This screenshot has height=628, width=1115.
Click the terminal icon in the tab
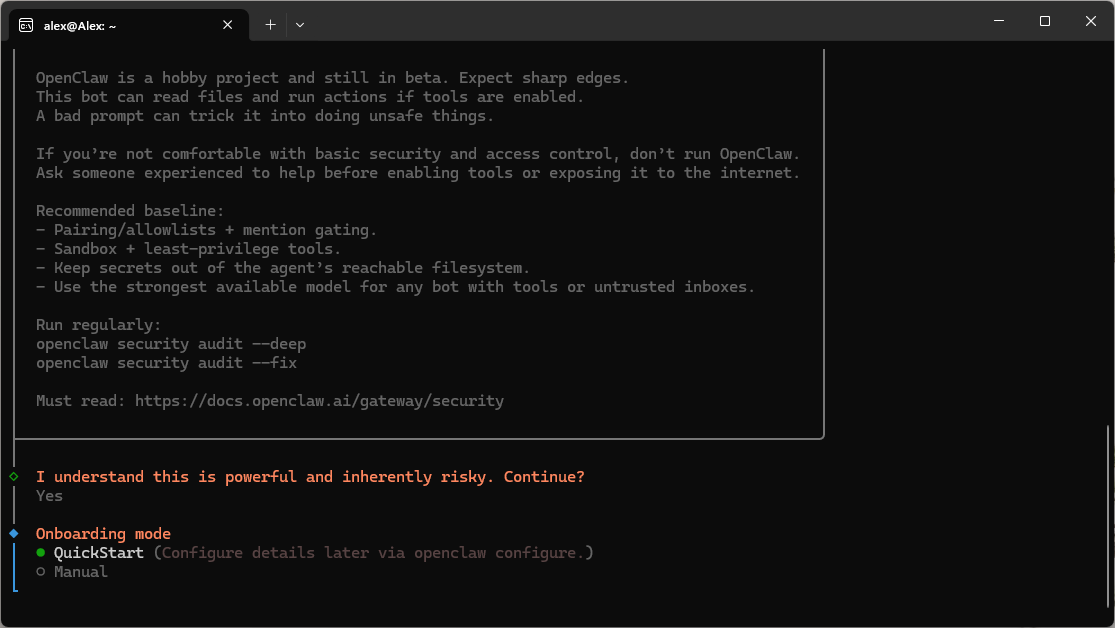26,25
